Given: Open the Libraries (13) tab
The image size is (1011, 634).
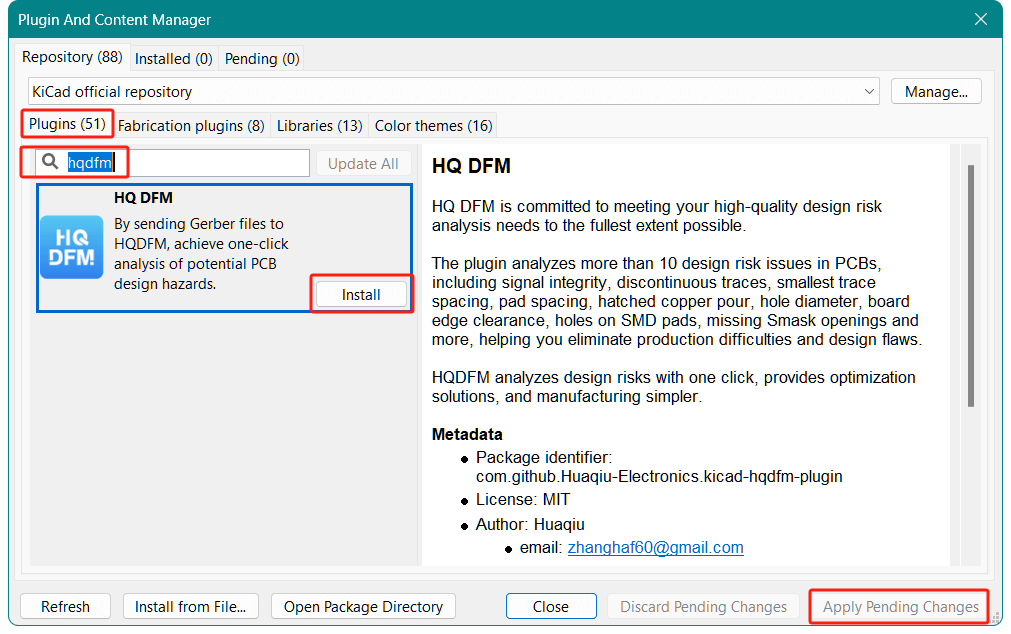Looking at the screenshot, I should (319, 126).
